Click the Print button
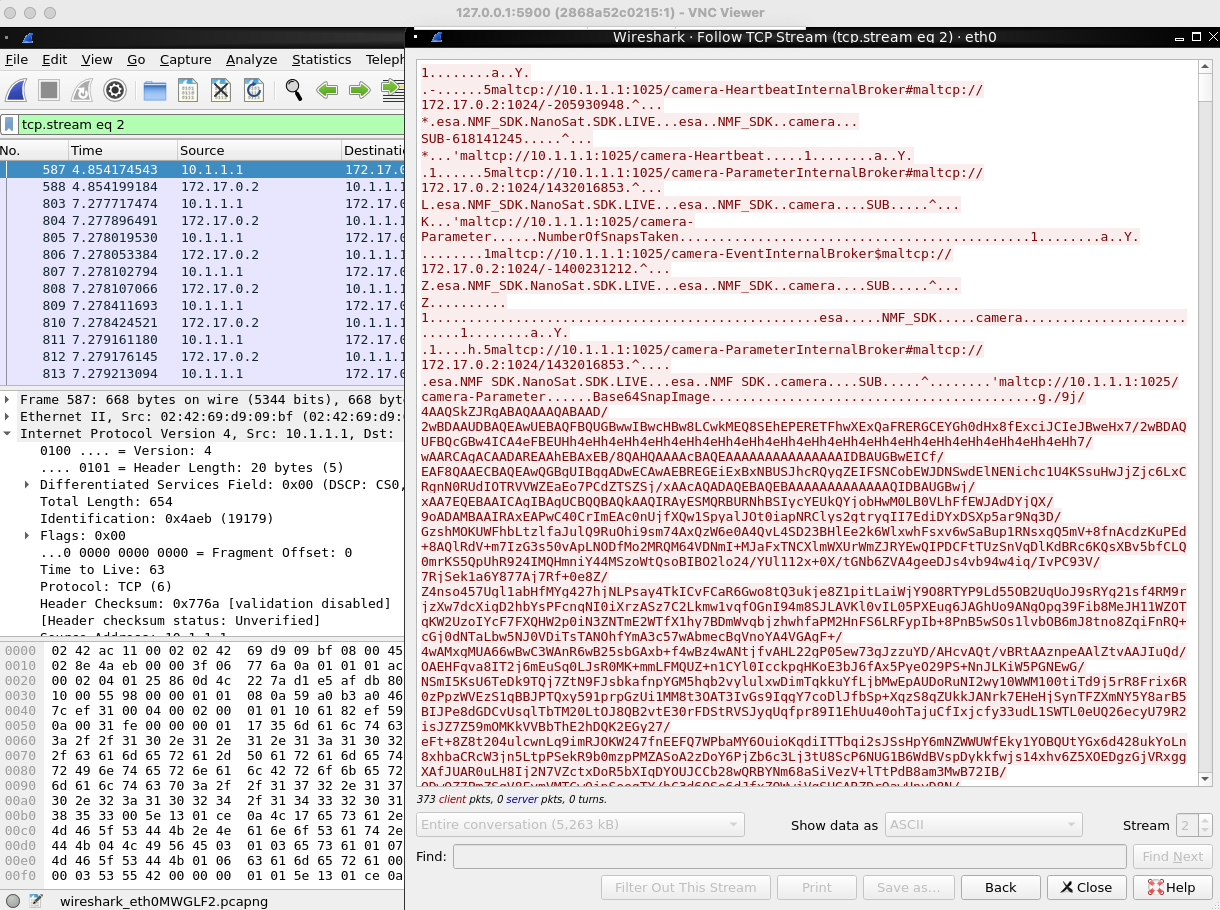The width and height of the screenshot is (1220, 910). 816,888
